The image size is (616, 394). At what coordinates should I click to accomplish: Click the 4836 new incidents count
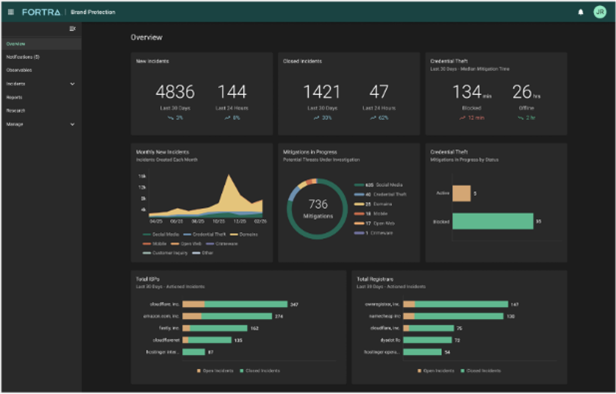point(175,92)
